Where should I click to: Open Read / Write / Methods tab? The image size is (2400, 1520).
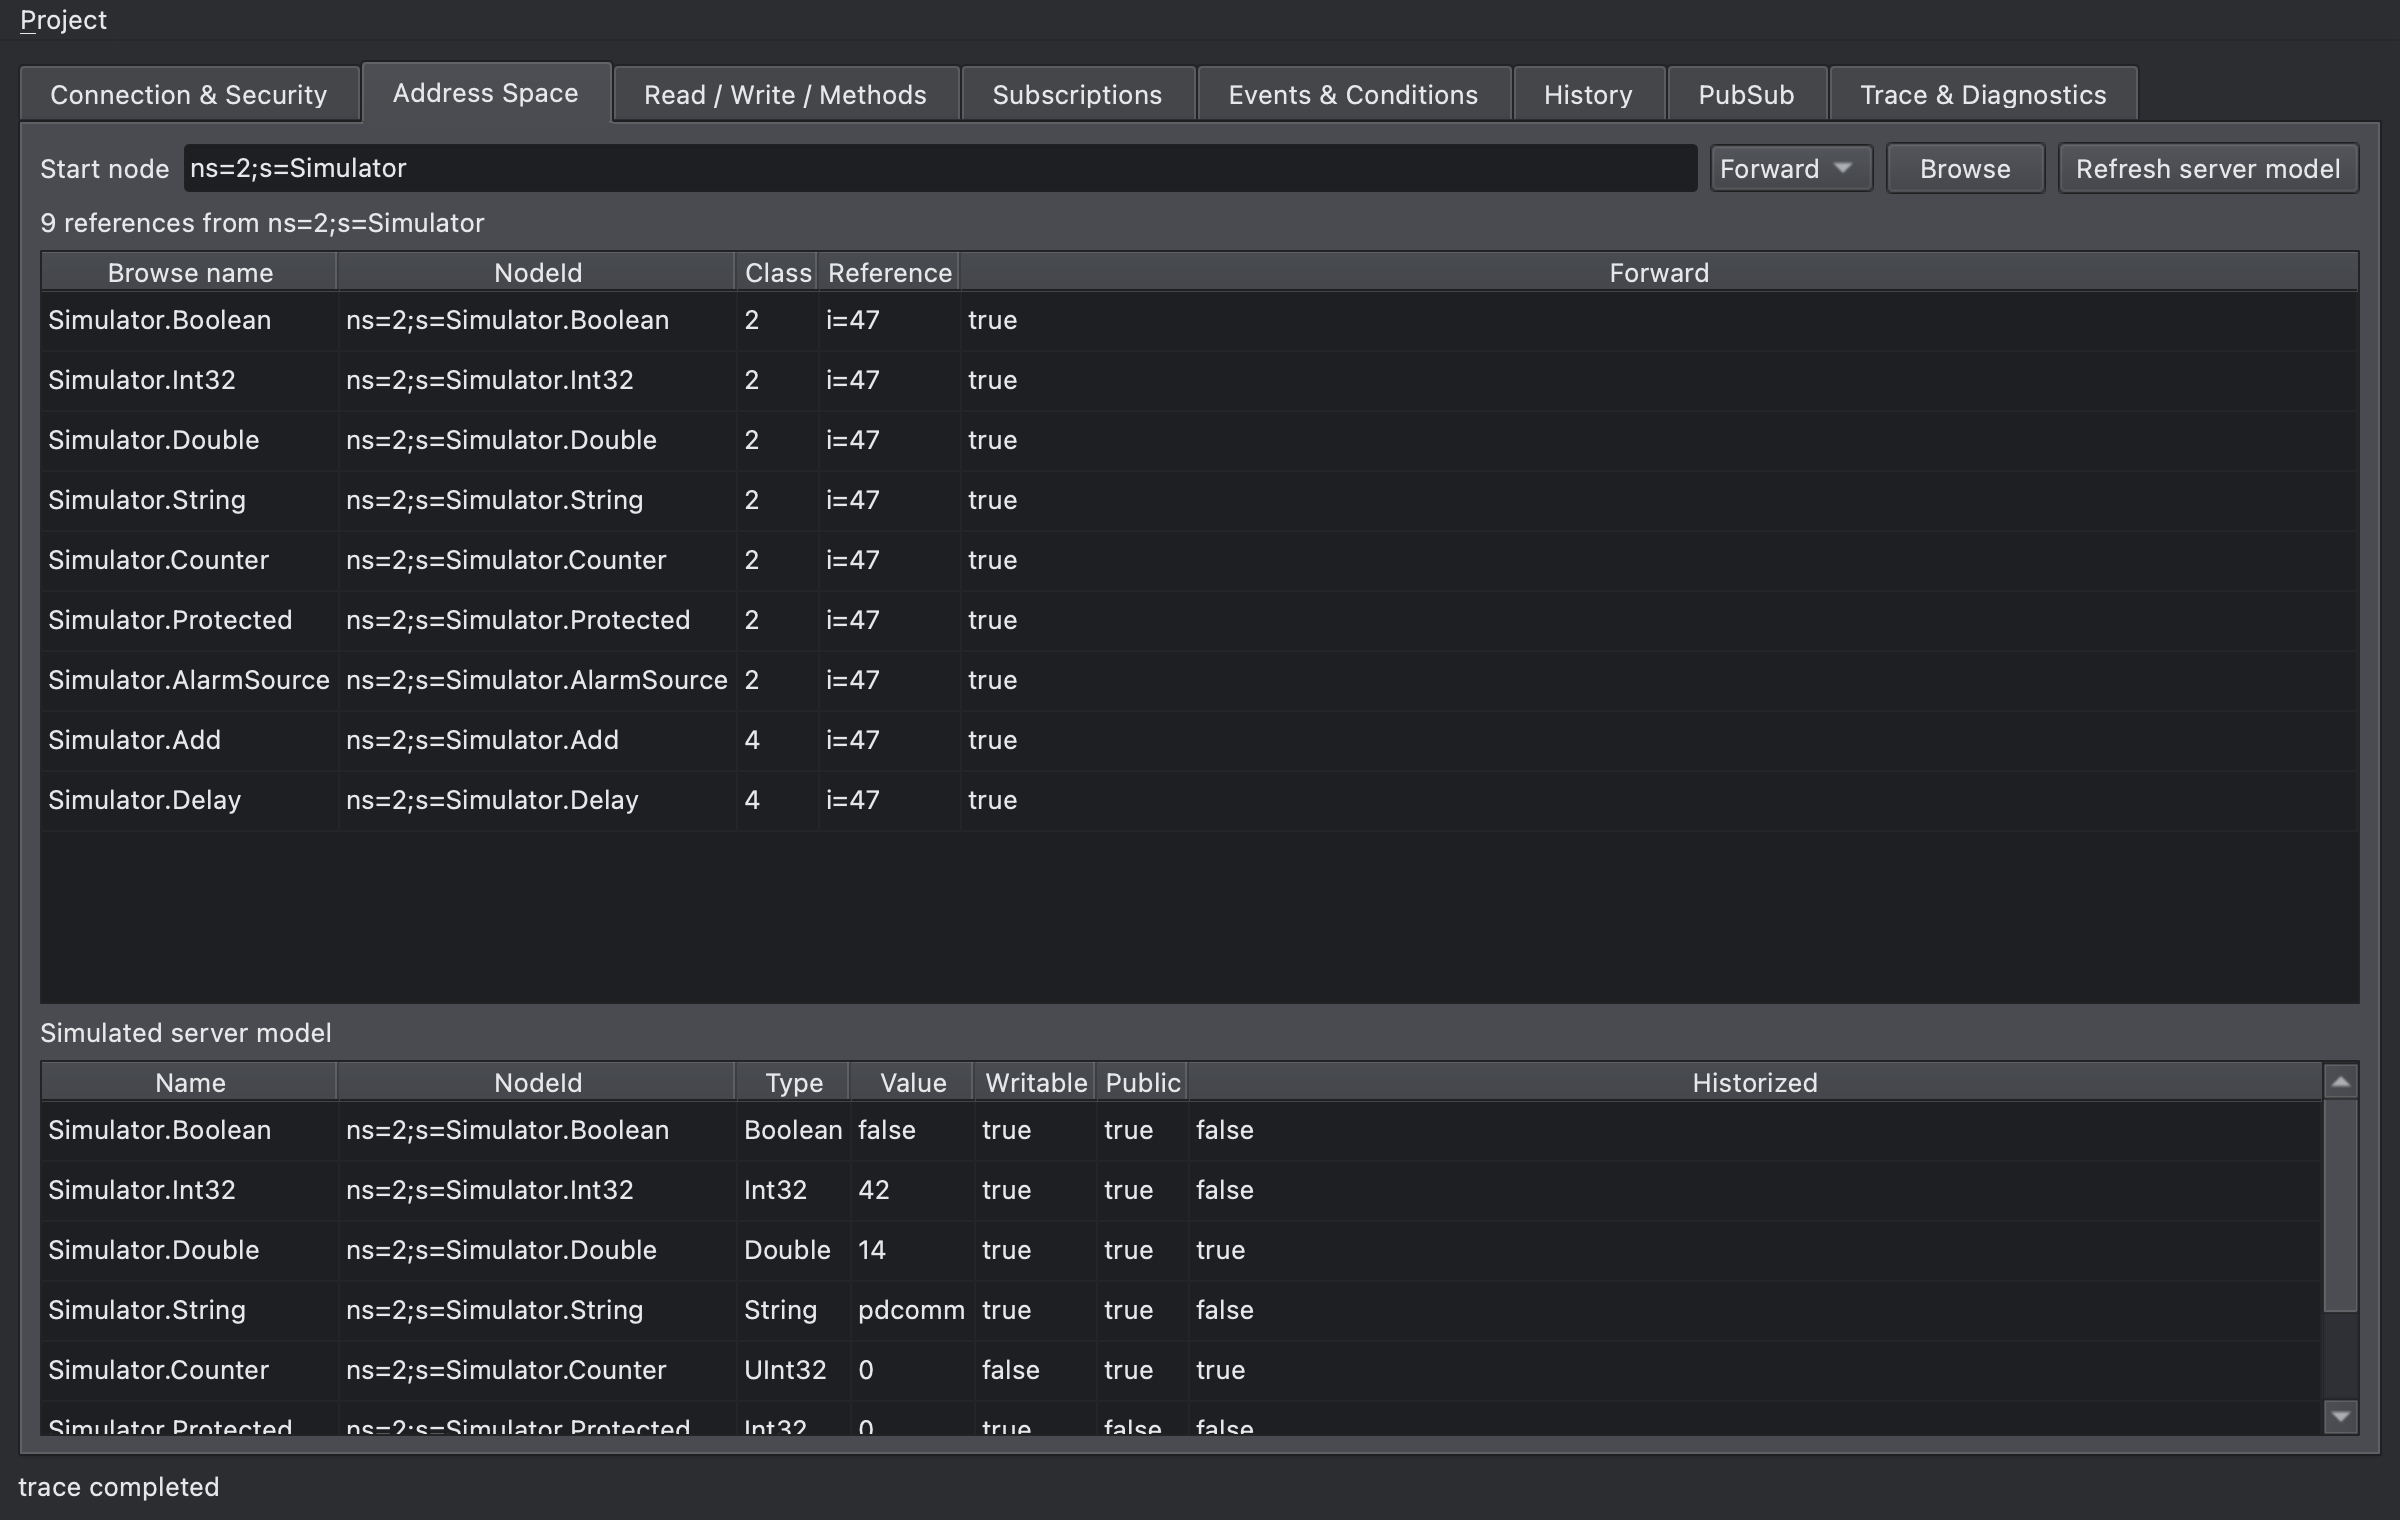click(786, 95)
